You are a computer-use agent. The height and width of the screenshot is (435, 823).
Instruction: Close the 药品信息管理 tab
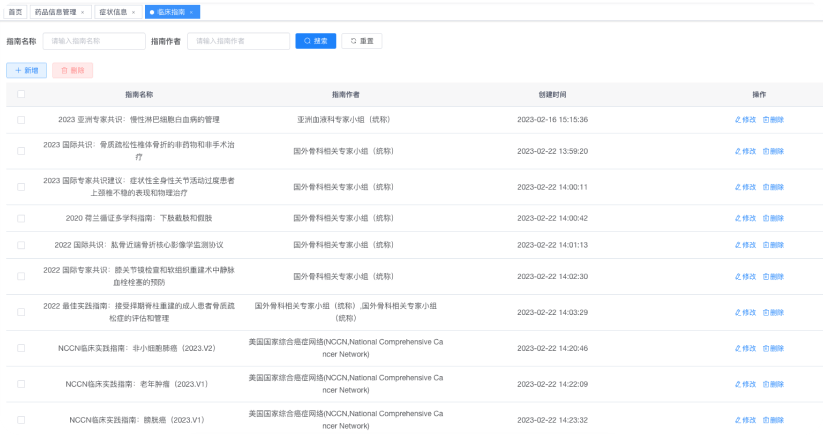pyautogui.click(x=82, y=12)
